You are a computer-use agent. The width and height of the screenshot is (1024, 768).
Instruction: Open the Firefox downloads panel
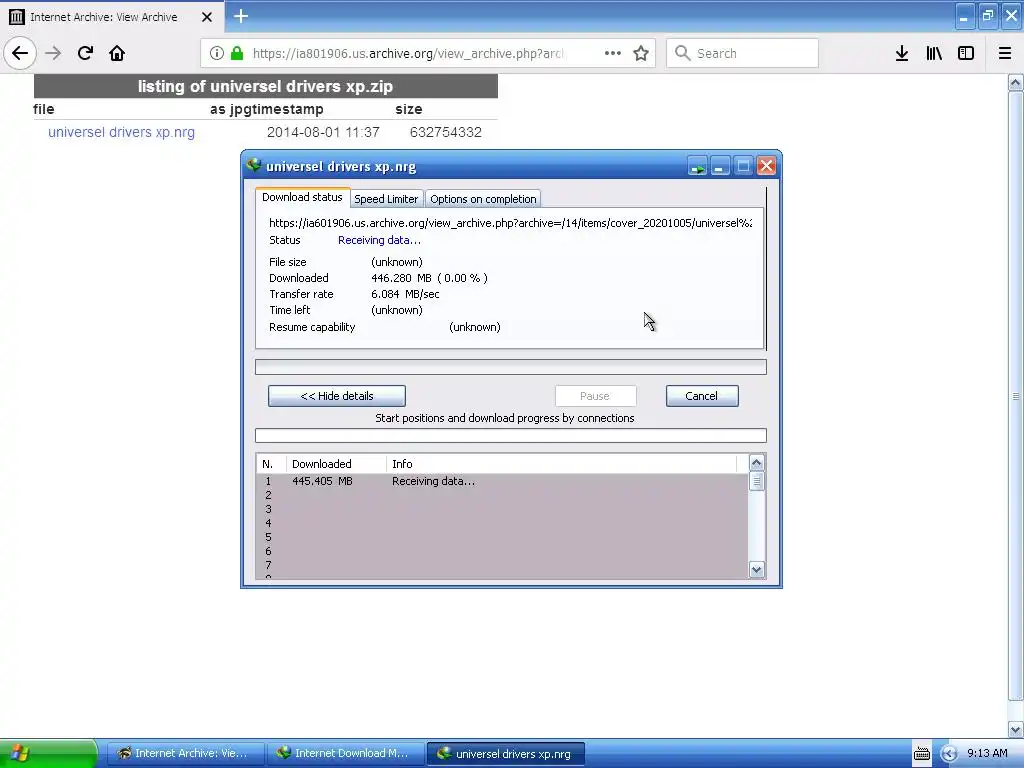[x=902, y=53]
